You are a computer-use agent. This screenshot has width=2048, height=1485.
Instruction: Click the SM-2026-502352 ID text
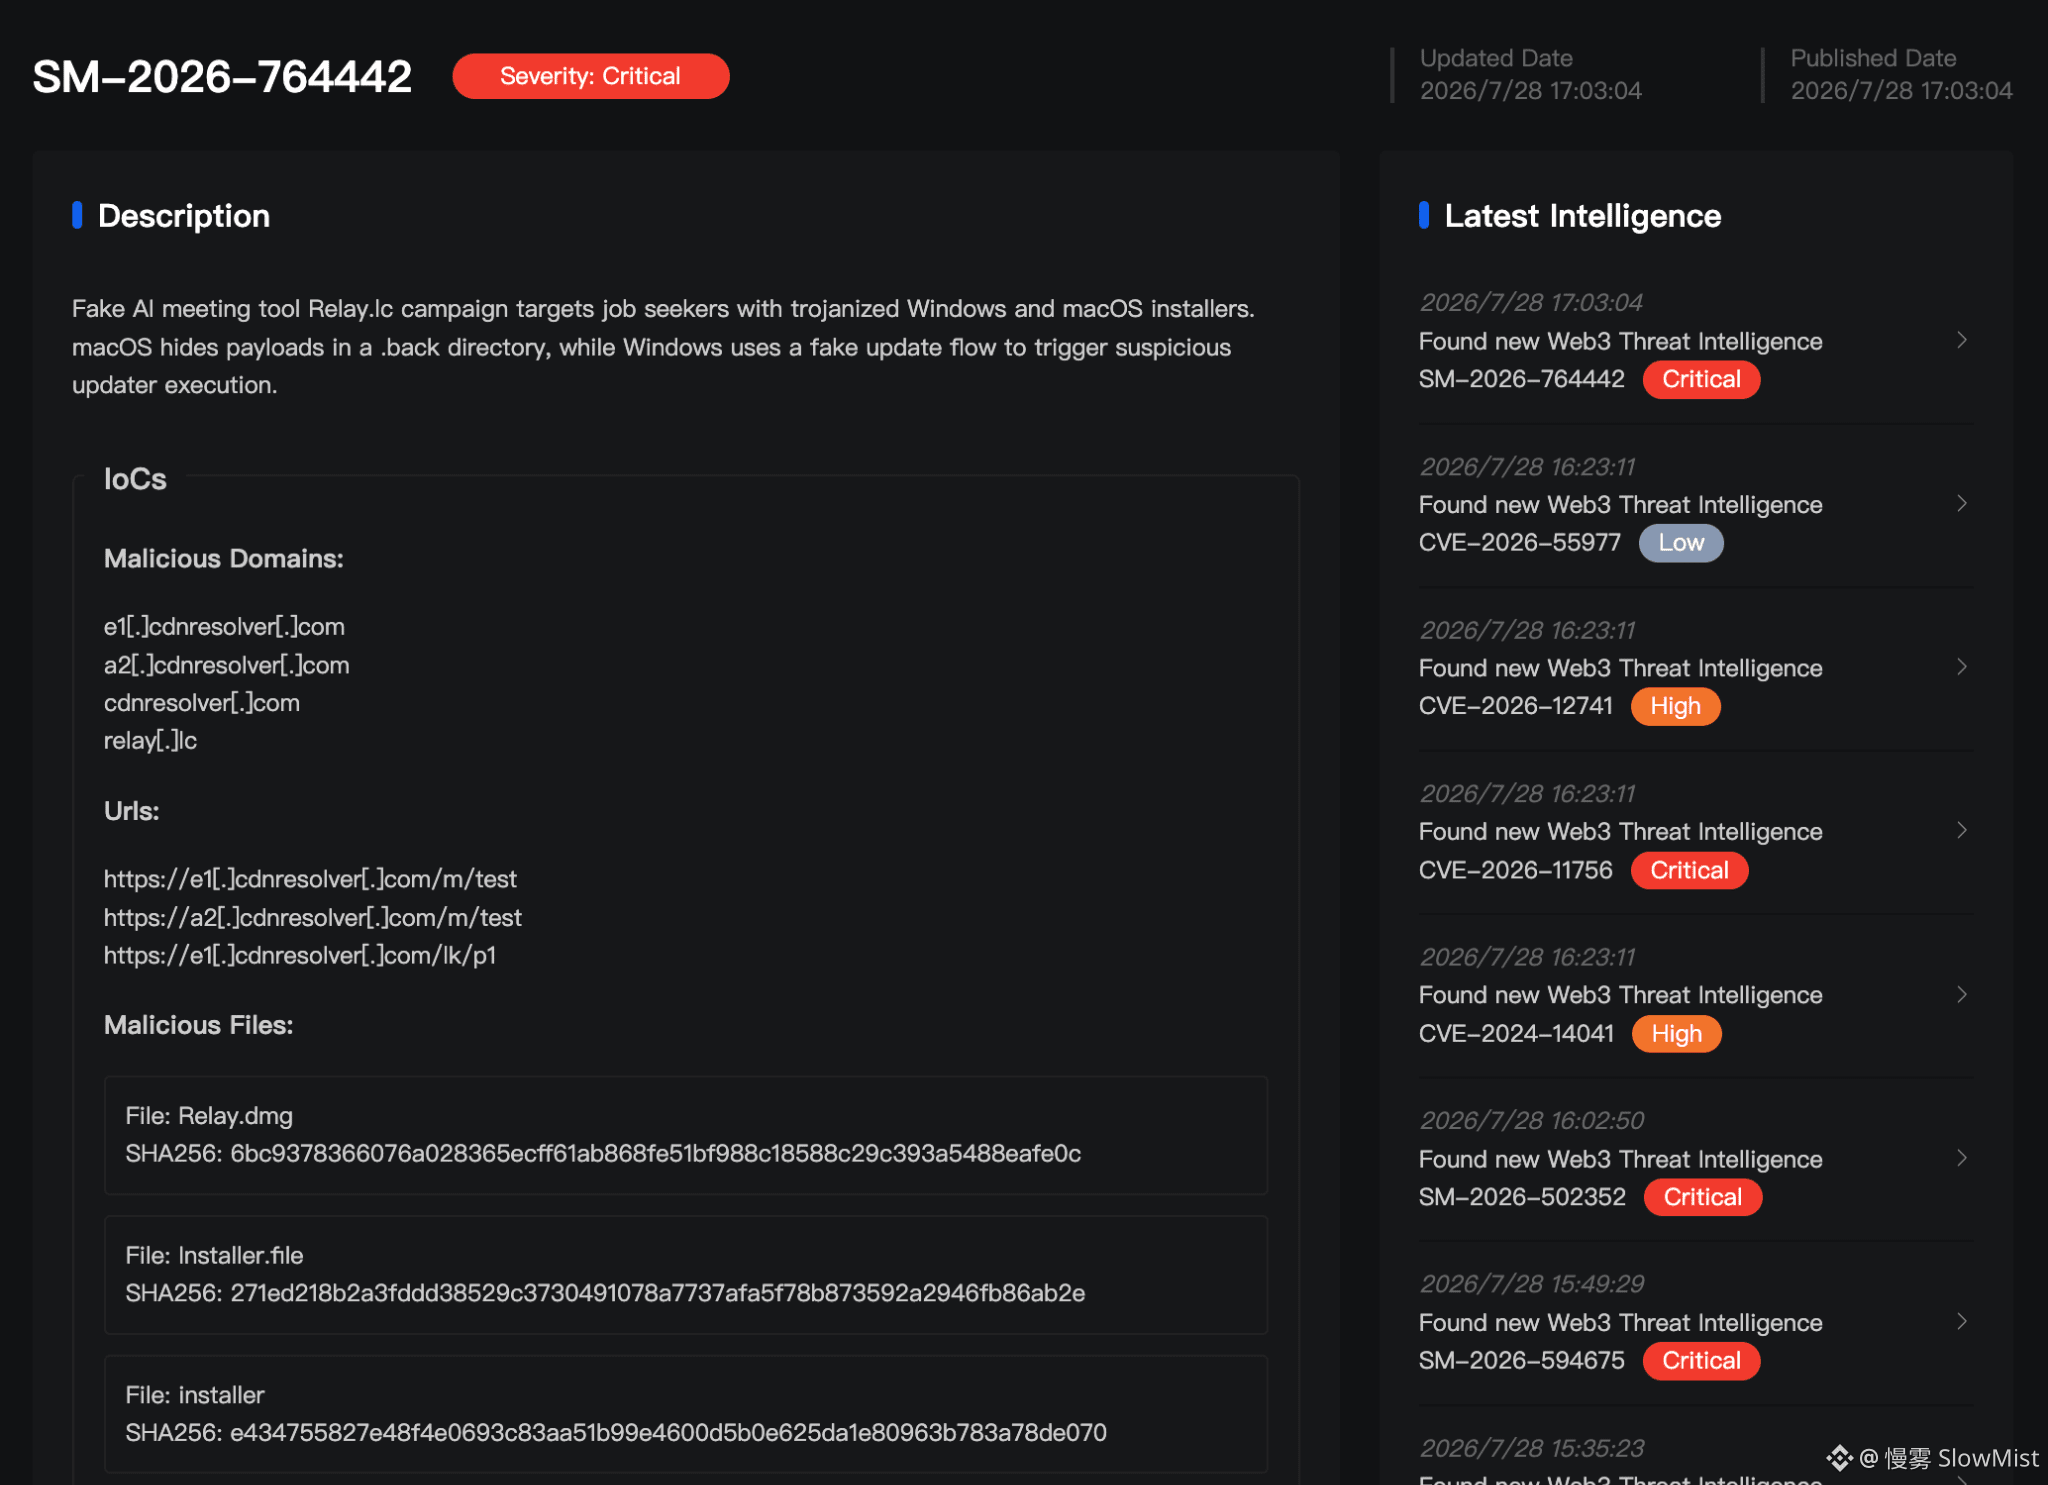click(x=1522, y=1197)
